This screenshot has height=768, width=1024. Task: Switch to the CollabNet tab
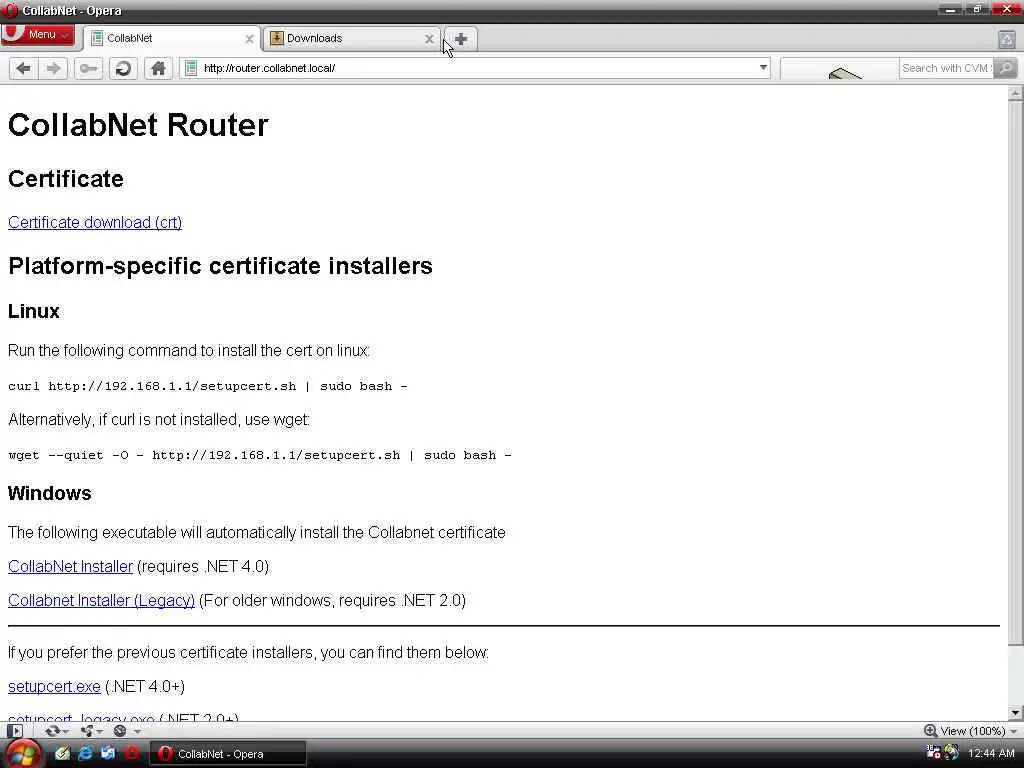tap(173, 39)
